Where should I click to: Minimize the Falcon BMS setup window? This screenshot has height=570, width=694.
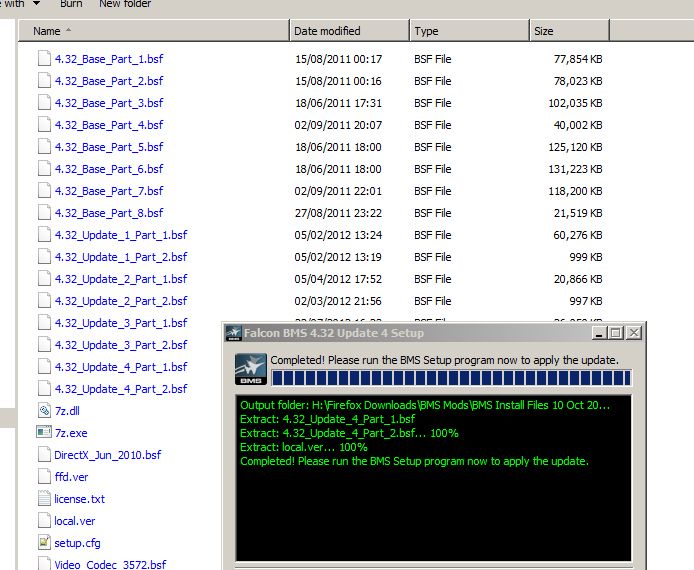click(599, 333)
